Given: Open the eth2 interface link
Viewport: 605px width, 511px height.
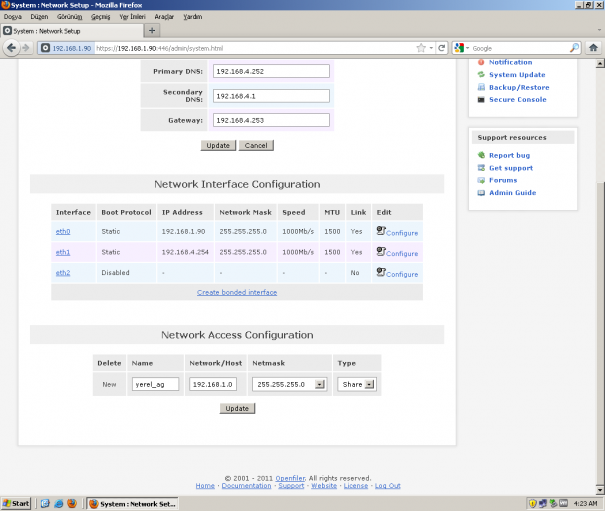Looking at the screenshot, I should click(x=63, y=272).
